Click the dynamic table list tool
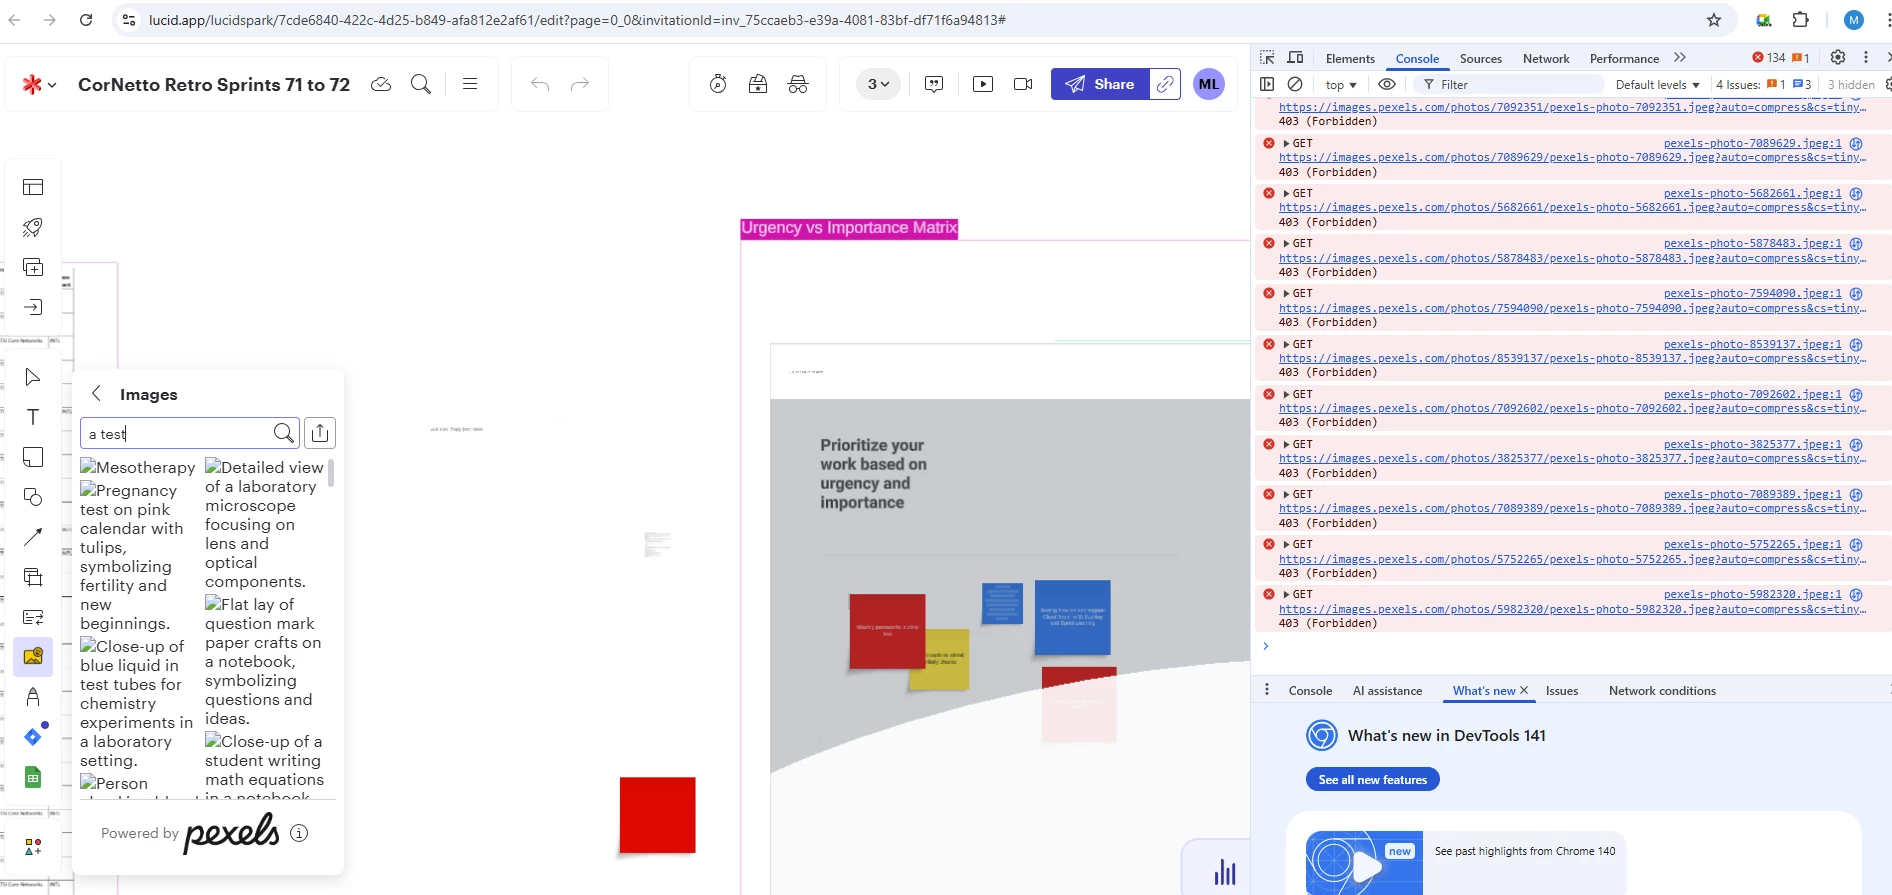The width and height of the screenshot is (1892, 895). tap(33, 617)
